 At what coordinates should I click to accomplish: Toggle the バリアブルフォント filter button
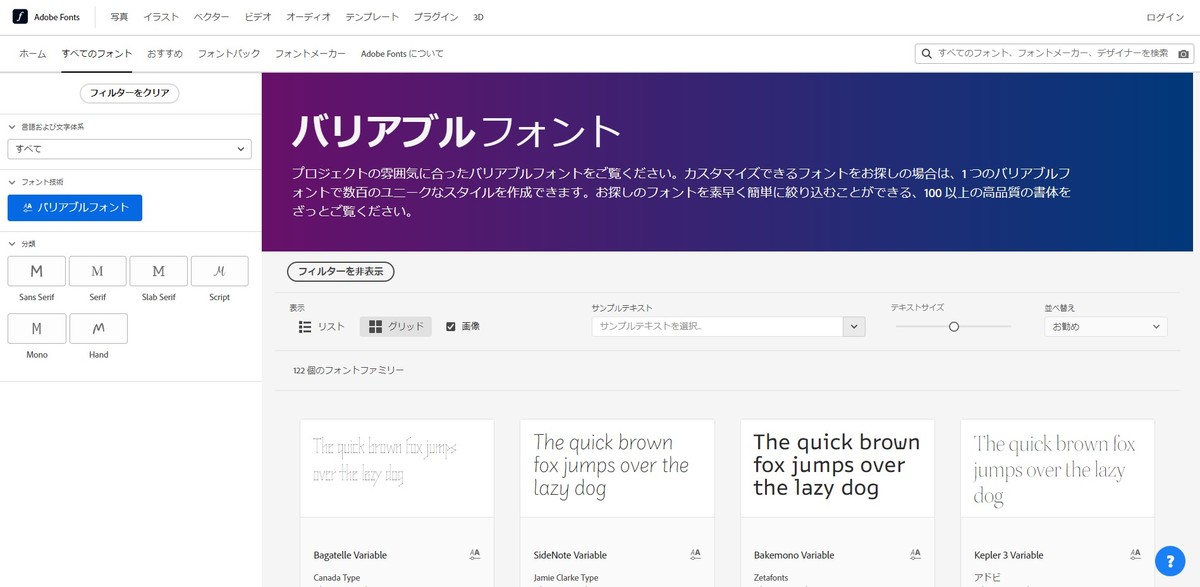(75, 208)
